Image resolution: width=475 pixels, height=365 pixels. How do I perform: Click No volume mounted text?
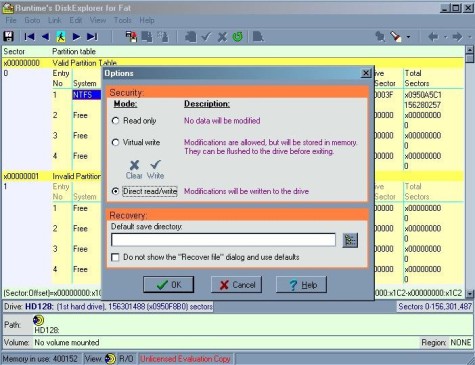pos(67,342)
